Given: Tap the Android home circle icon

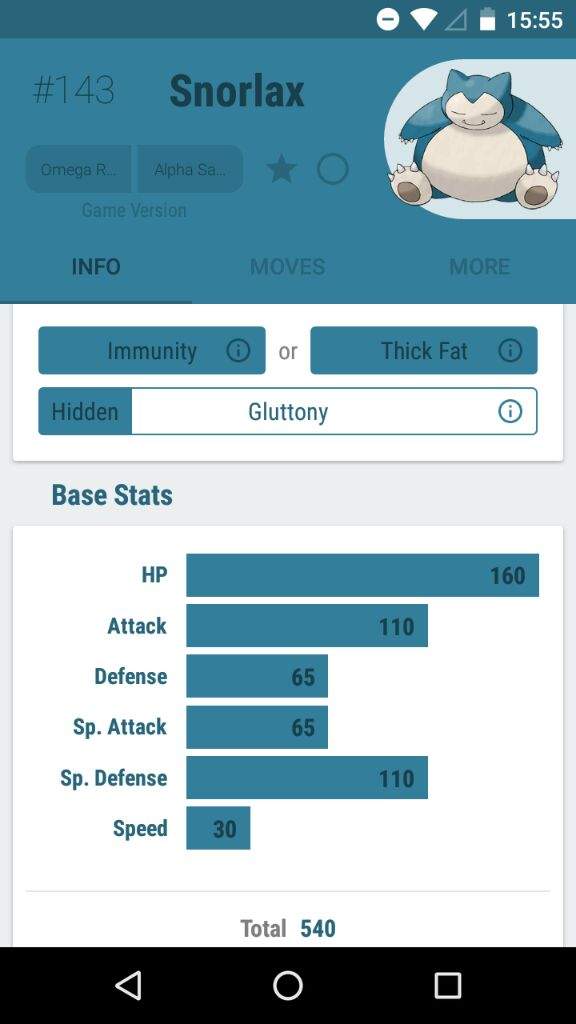Looking at the screenshot, I should [287, 985].
